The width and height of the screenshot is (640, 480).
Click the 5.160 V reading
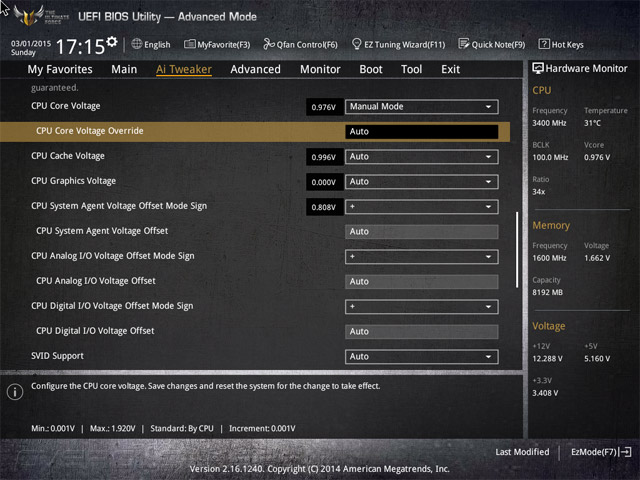(x=597, y=359)
